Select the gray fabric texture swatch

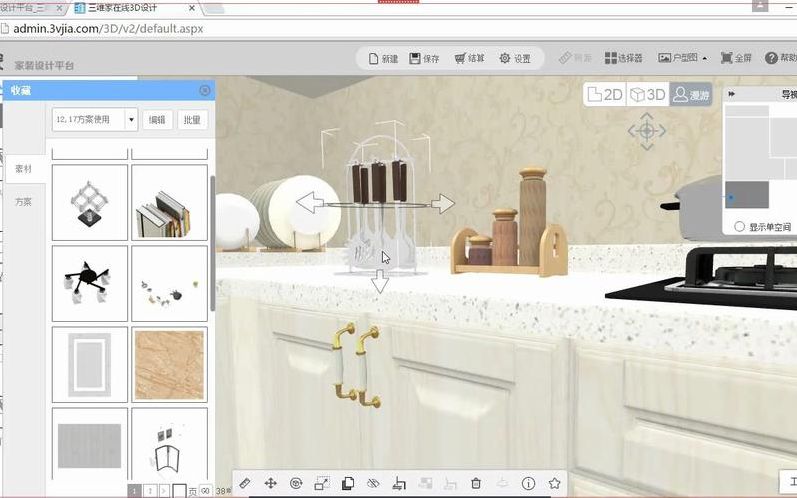89,444
